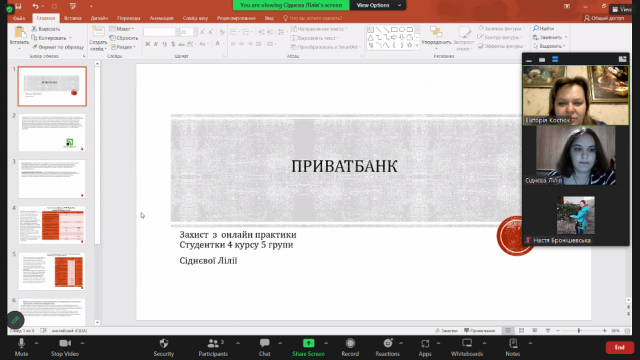Click the Underline (Ч) formatting button

(164, 44)
